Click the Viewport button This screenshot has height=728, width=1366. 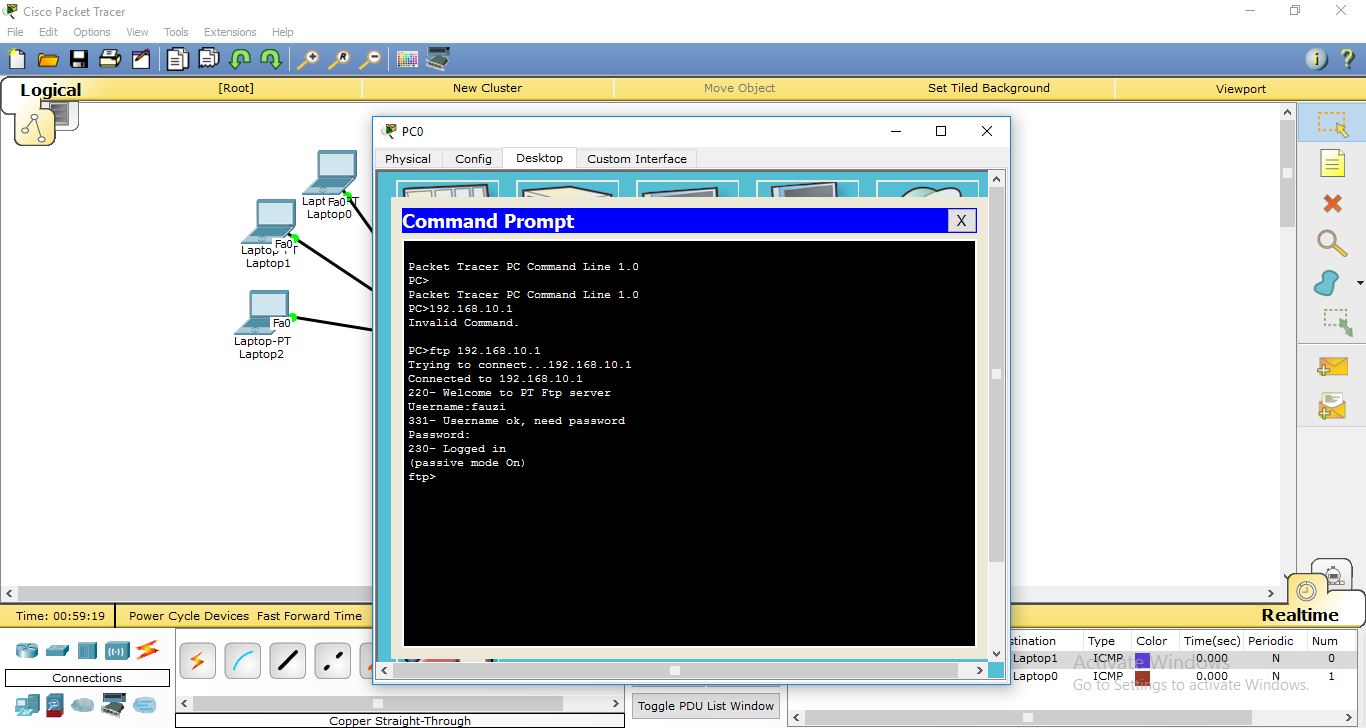1241,88
